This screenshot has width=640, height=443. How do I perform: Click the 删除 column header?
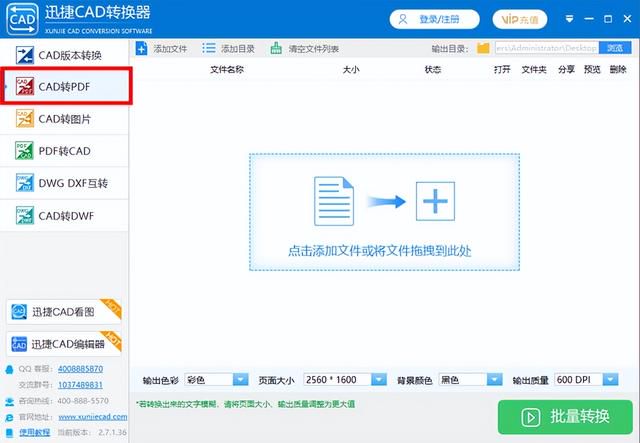618,69
